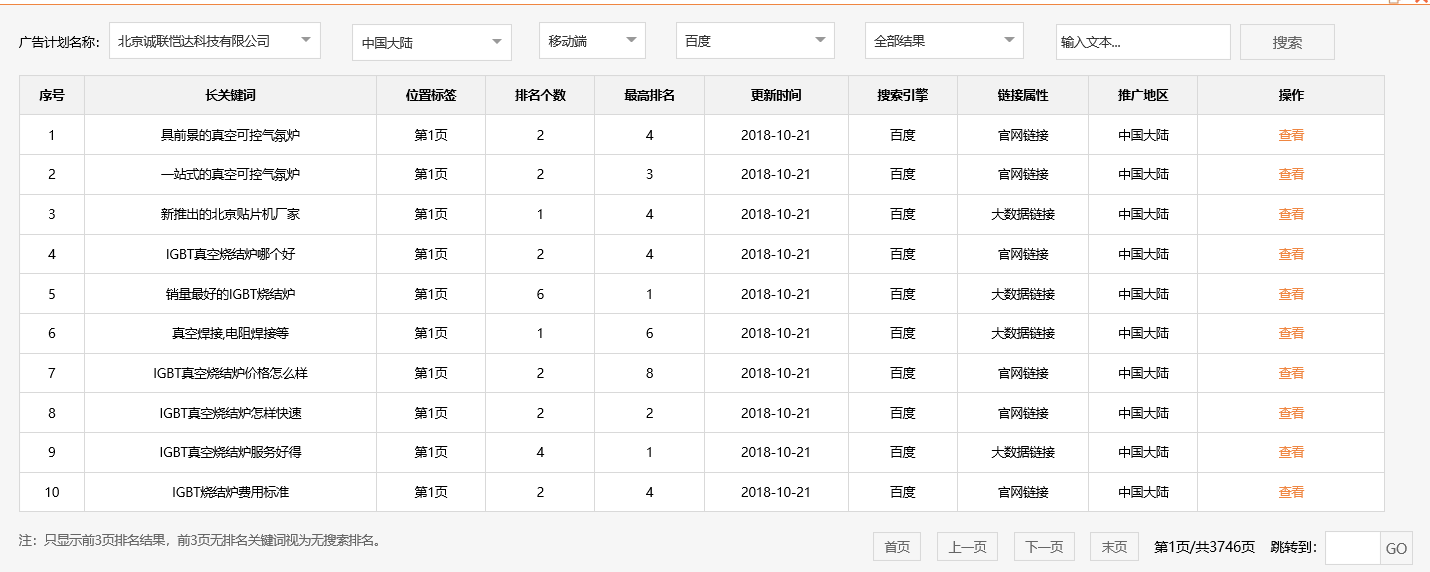
Task: Open 查看 for IGBT真空烧结炉怎样快速
Action: pyautogui.click(x=1291, y=413)
